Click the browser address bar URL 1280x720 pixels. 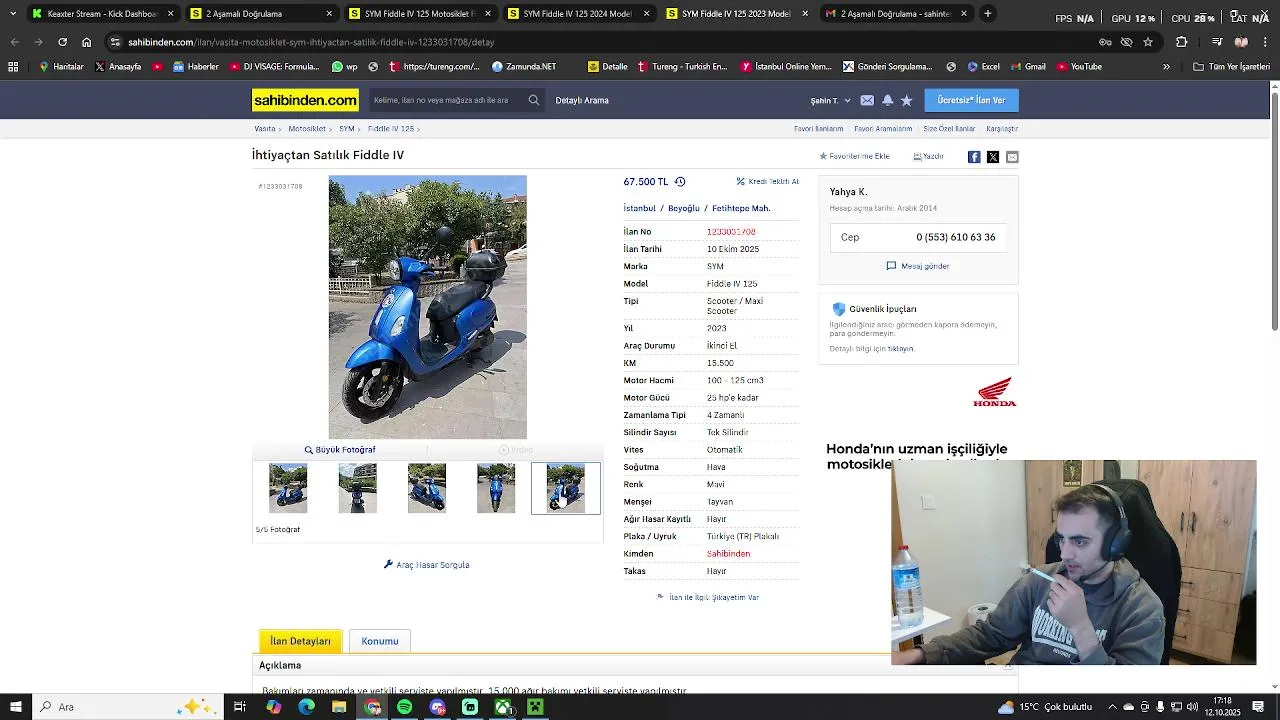coord(311,42)
